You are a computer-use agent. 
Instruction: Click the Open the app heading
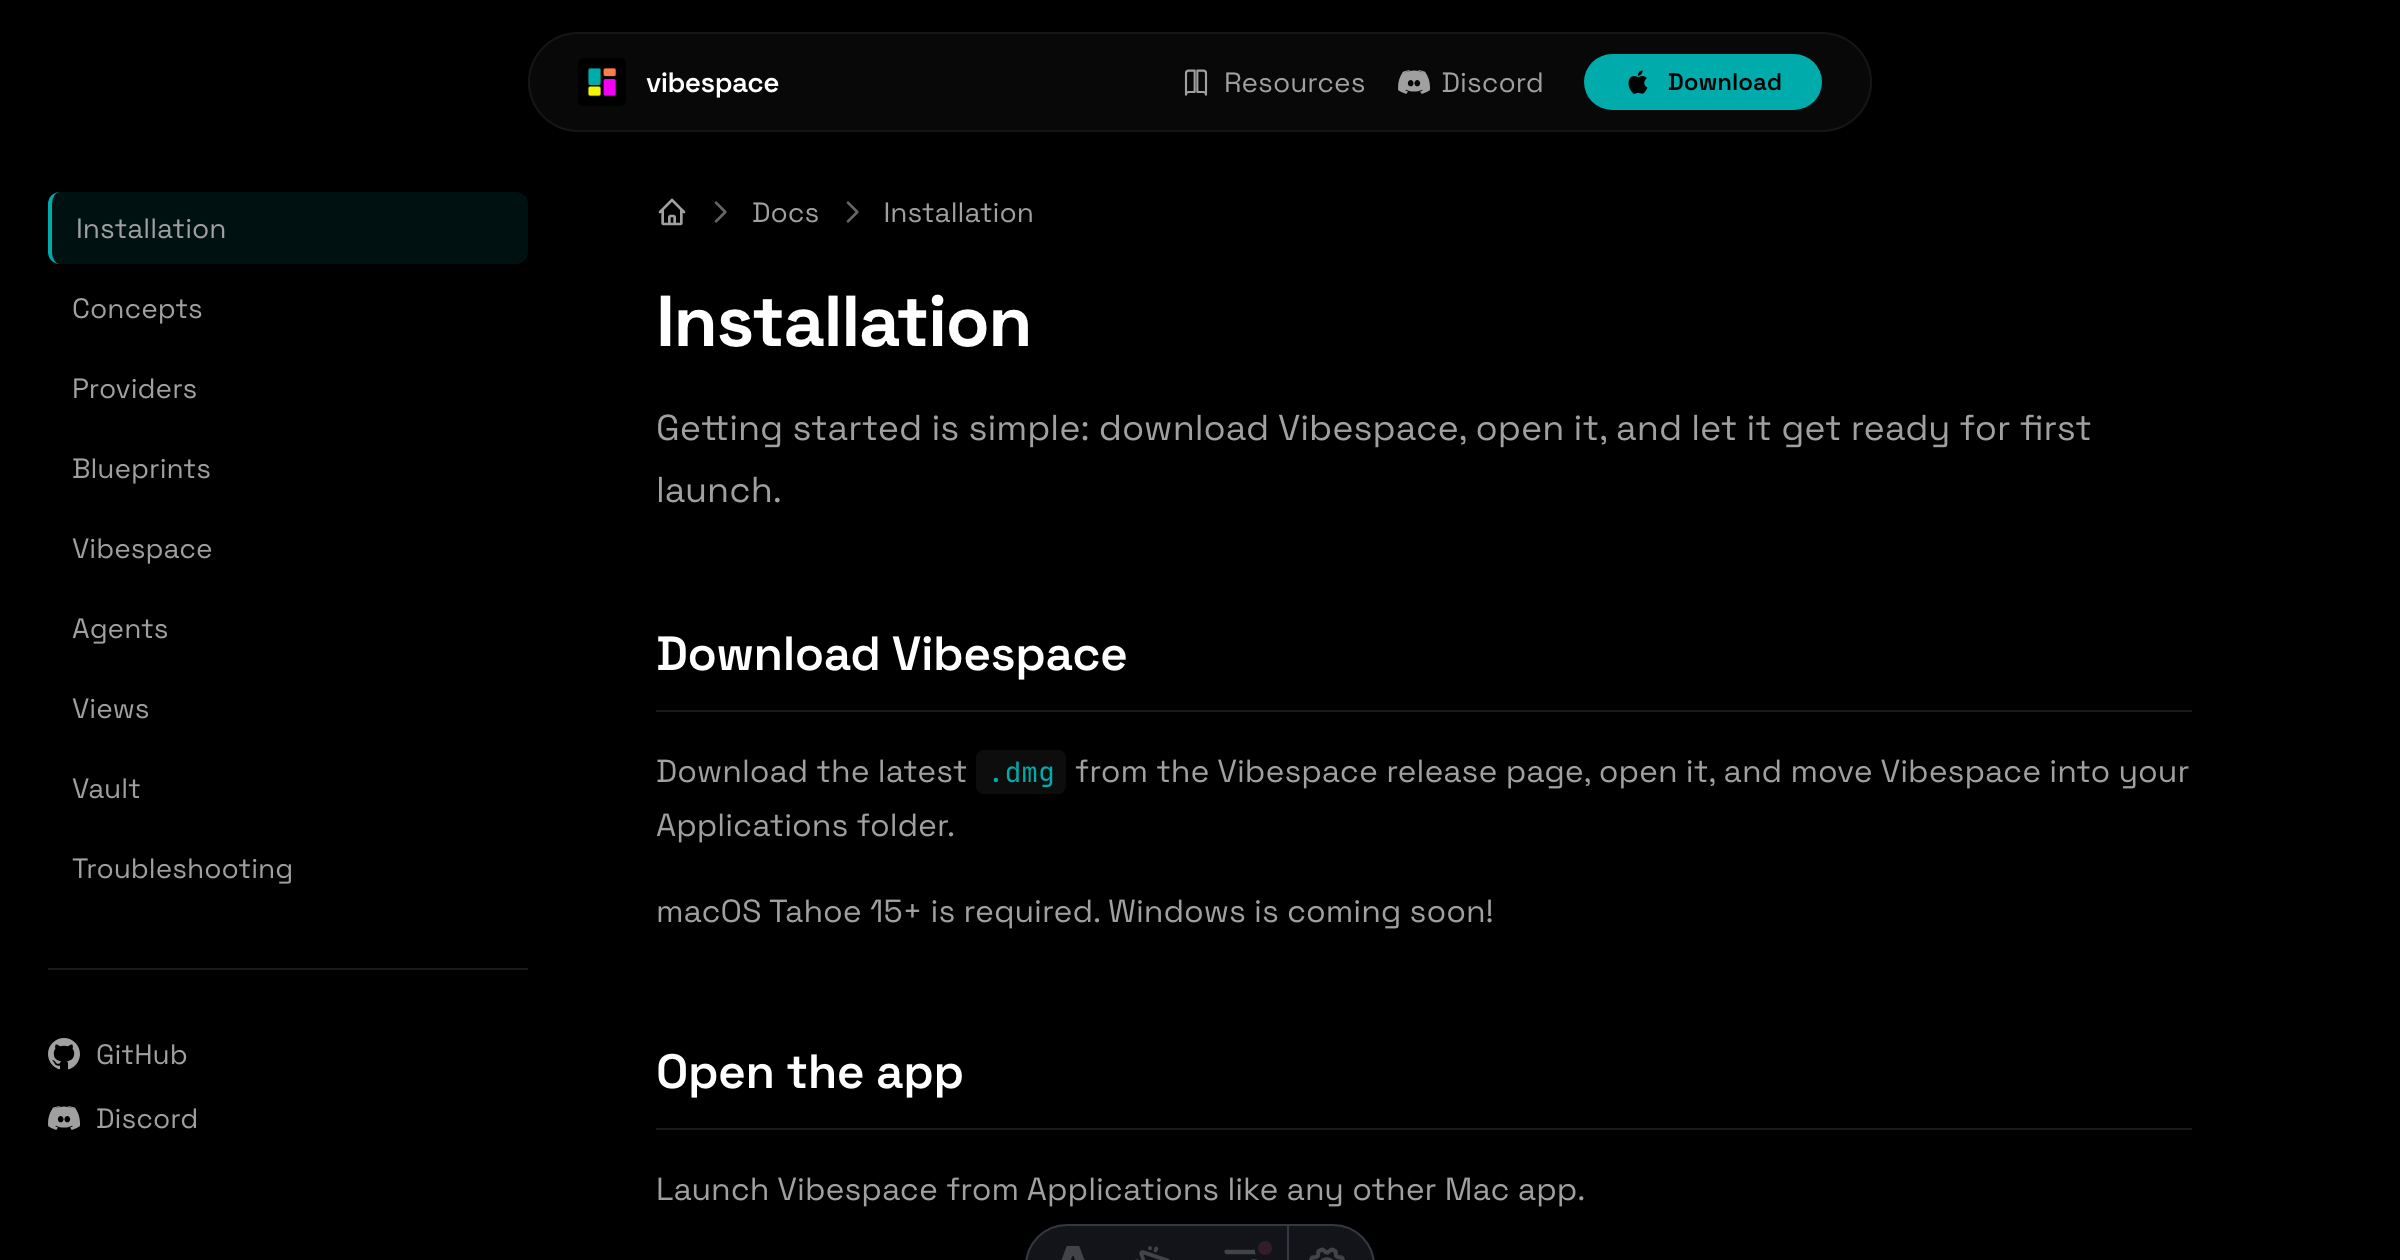pyautogui.click(x=809, y=1072)
